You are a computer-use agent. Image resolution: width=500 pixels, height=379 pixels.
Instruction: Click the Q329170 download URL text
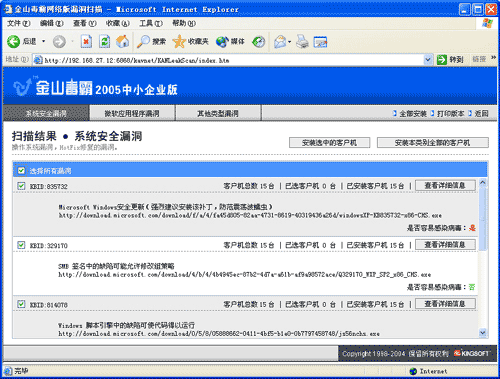(x=245, y=275)
